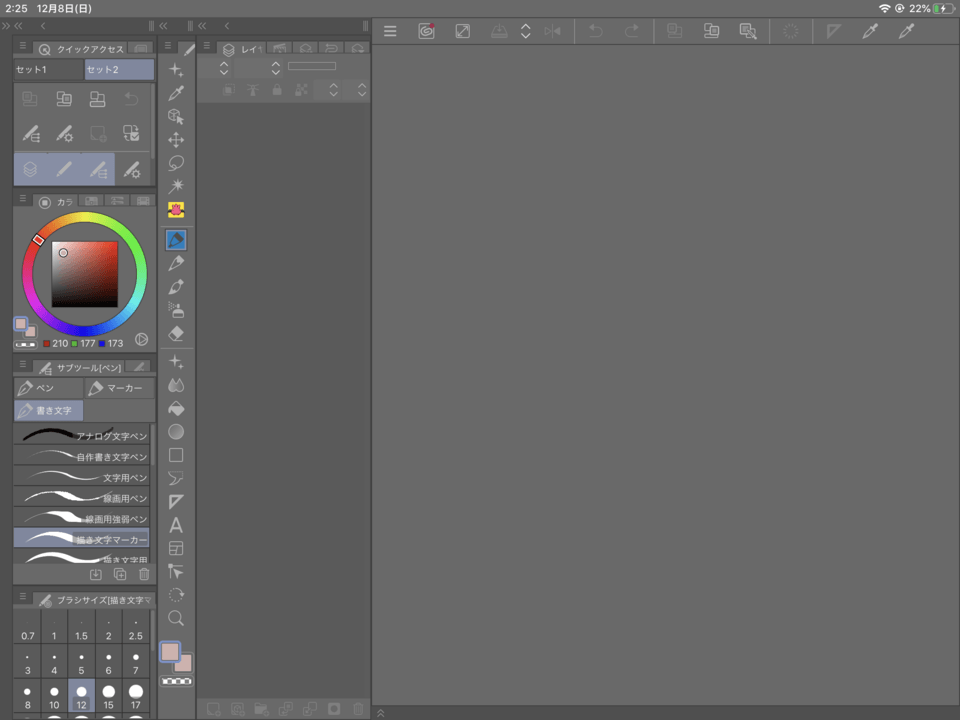The image size is (960, 720).
Task: Pick the Eyedropper tool in the toolbar
Action: click(x=176, y=93)
